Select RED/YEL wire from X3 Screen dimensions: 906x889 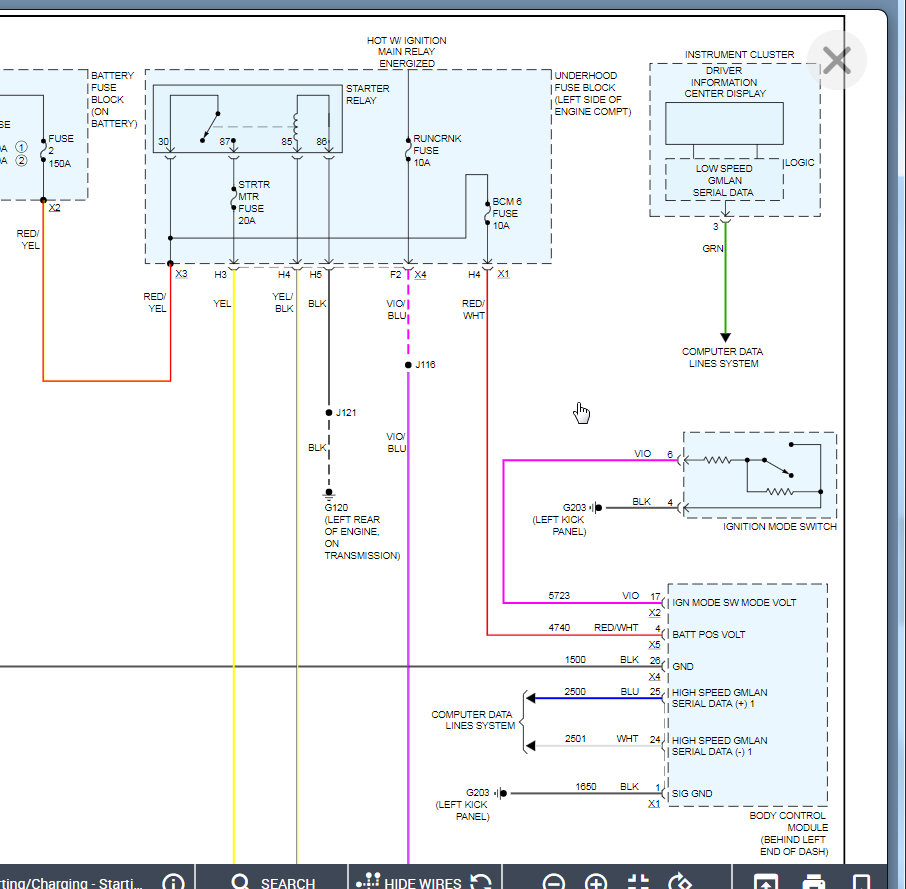[x=170, y=323]
